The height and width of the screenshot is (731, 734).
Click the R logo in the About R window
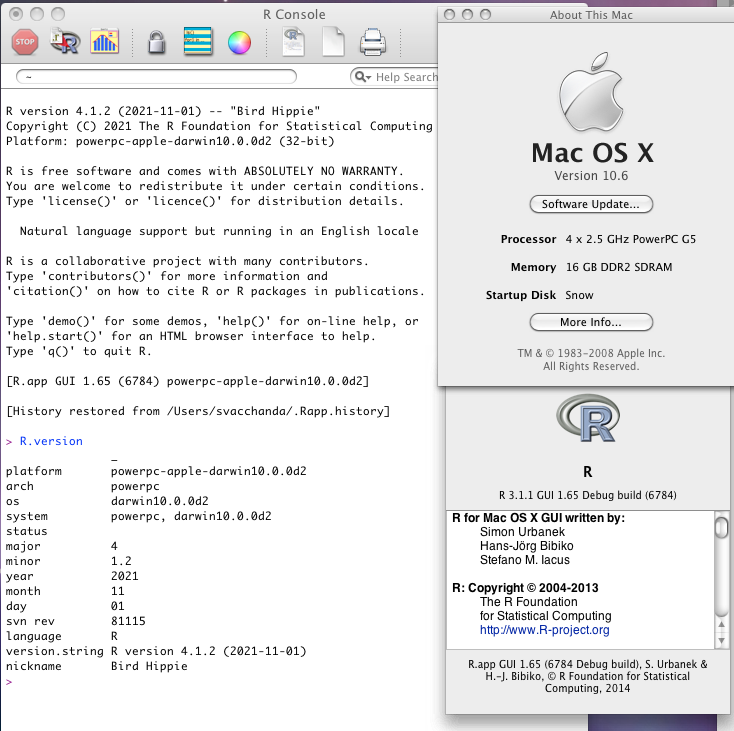588,418
